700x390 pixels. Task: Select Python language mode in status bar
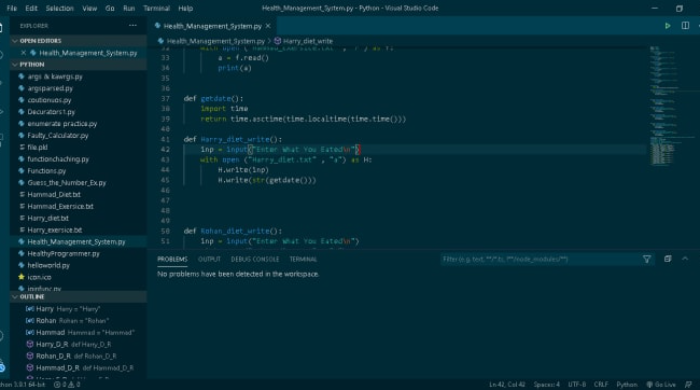pyautogui.click(x=627, y=385)
